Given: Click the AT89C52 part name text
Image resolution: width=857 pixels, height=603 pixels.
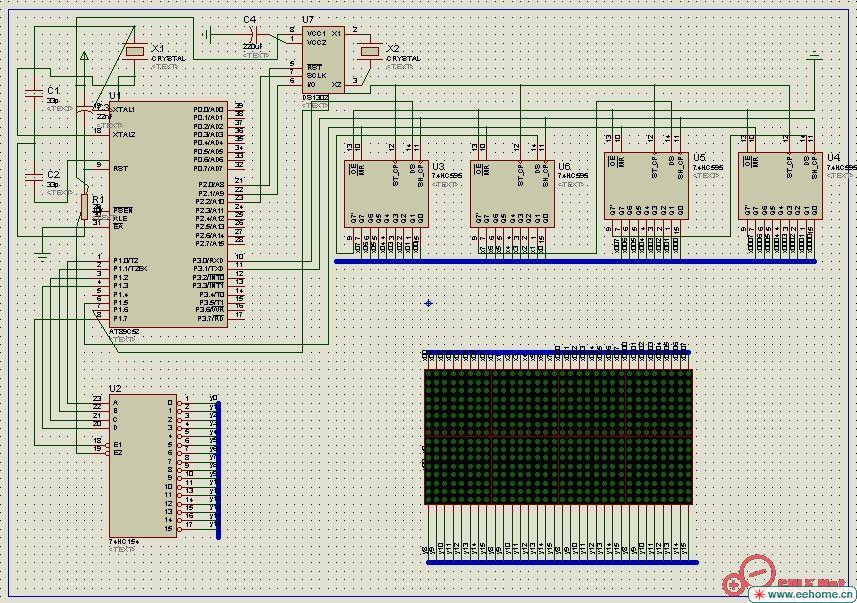Looking at the screenshot, I should [x=124, y=332].
